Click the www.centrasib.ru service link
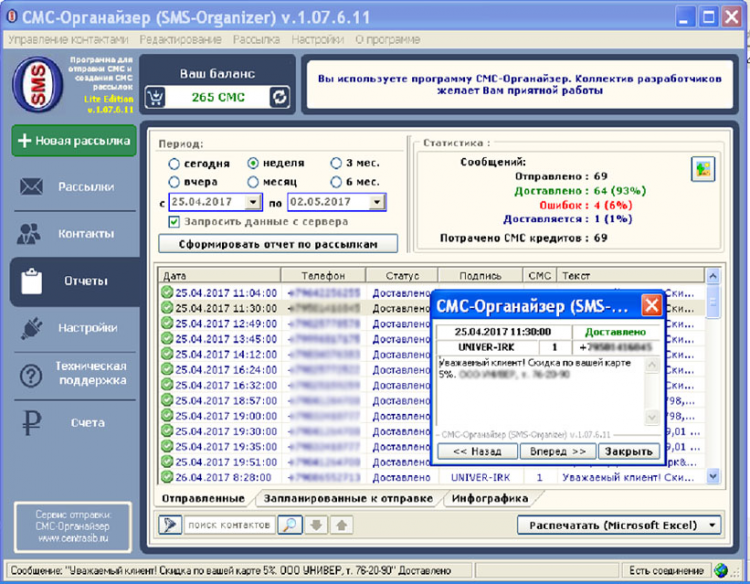 click(73, 538)
